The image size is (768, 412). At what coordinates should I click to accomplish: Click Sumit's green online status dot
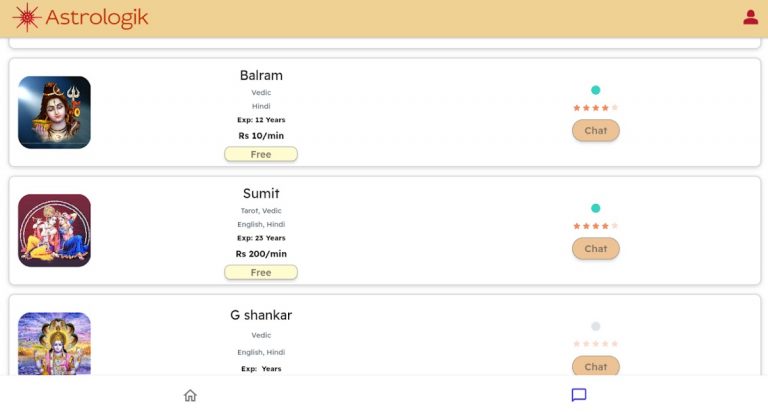[596, 208]
